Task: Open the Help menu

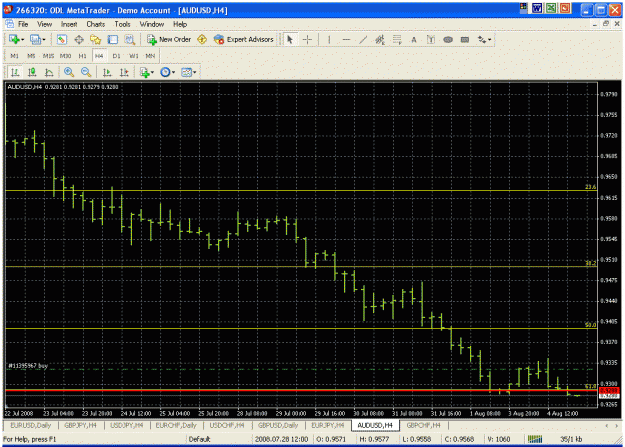Action: click(180, 24)
